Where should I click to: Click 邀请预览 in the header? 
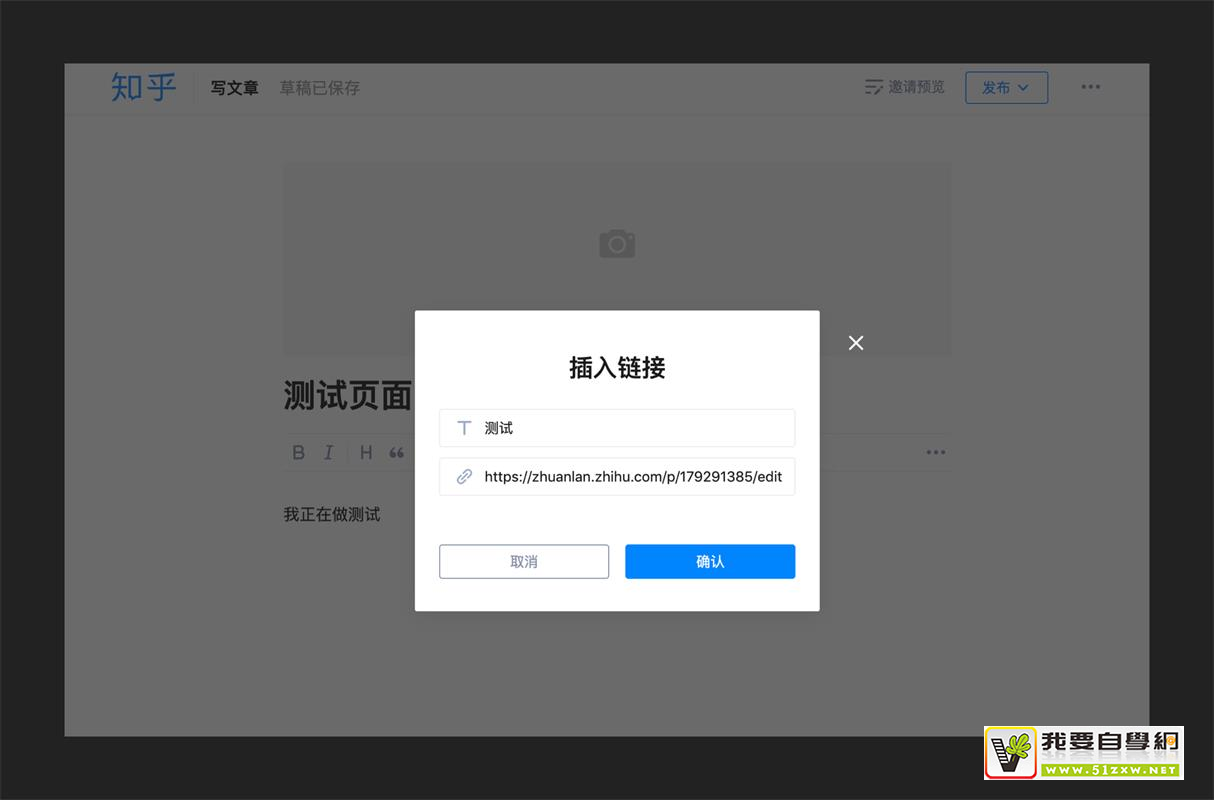[905, 88]
